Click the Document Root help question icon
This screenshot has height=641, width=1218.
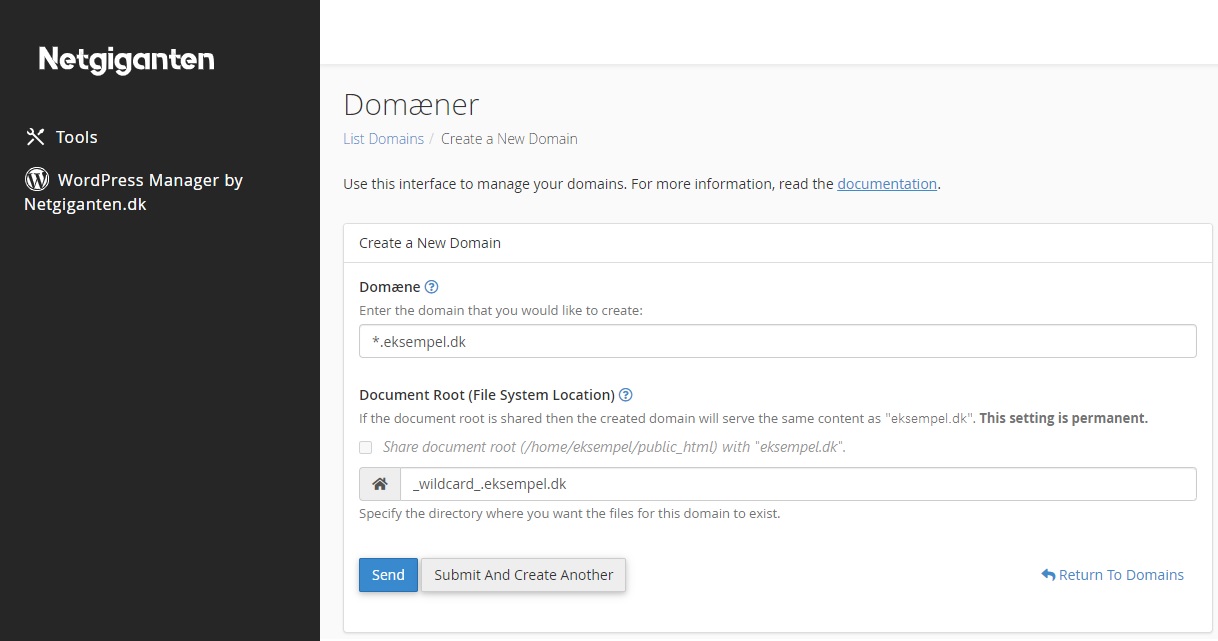pos(626,395)
